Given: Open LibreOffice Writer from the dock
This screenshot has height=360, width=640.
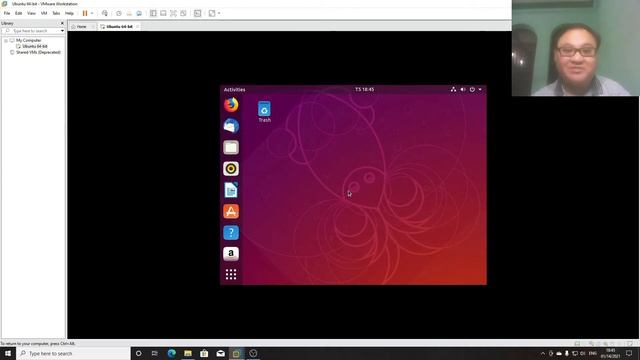Looking at the screenshot, I should 231,190.
